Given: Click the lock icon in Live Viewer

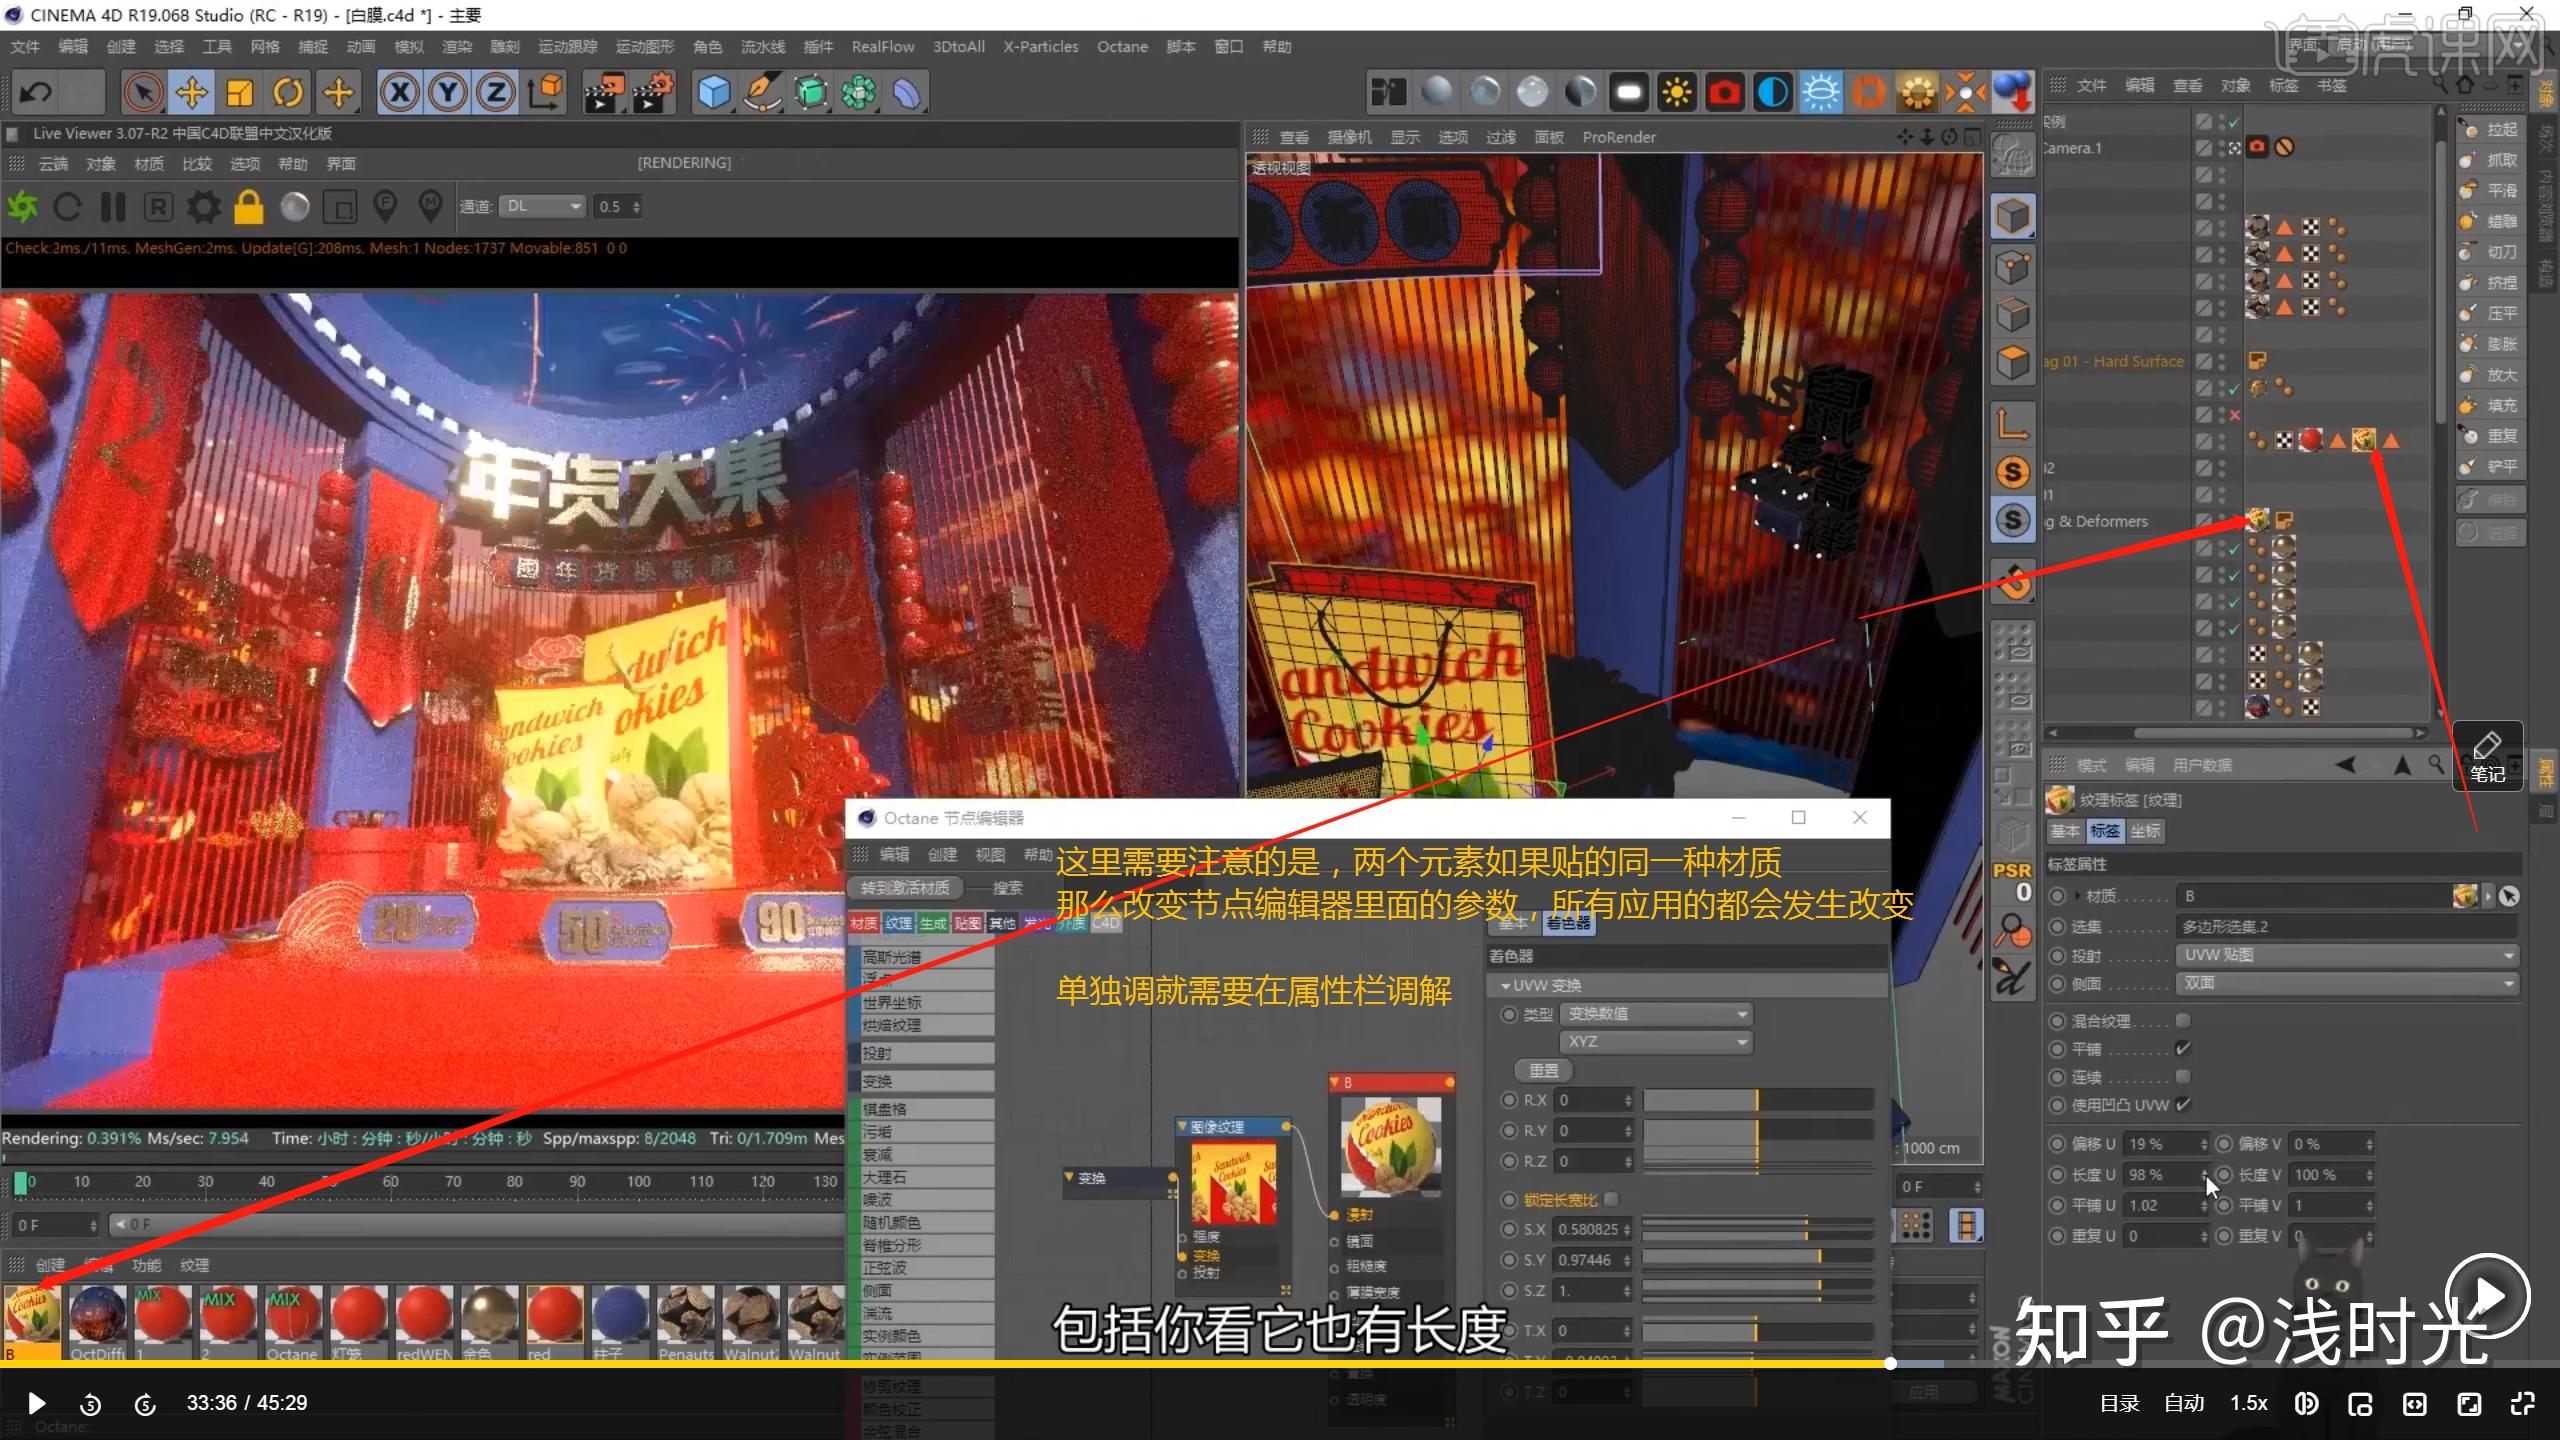Looking at the screenshot, I should coord(249,207).
